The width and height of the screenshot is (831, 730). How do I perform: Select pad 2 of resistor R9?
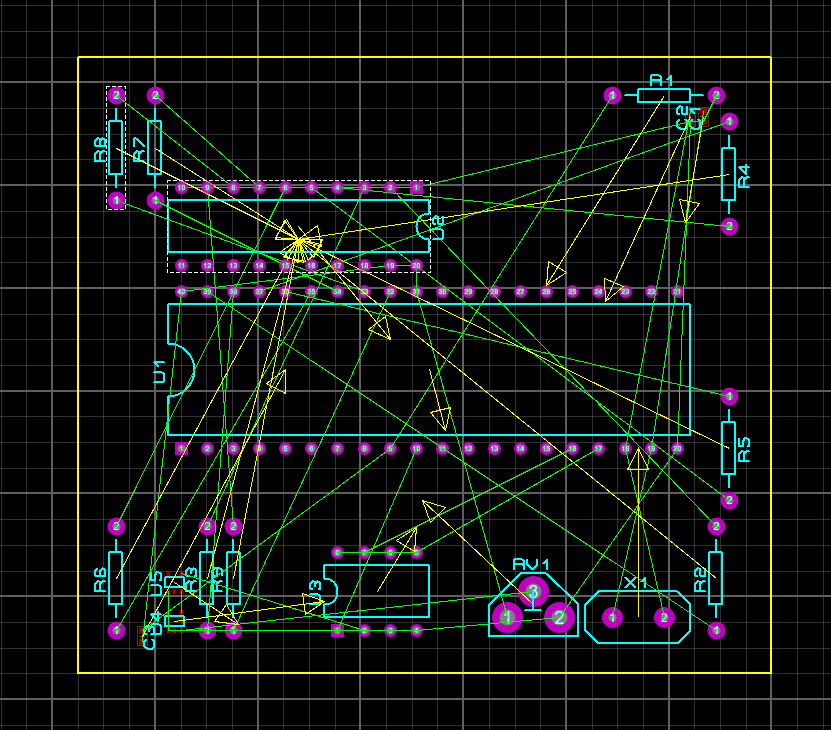[234, 526]
